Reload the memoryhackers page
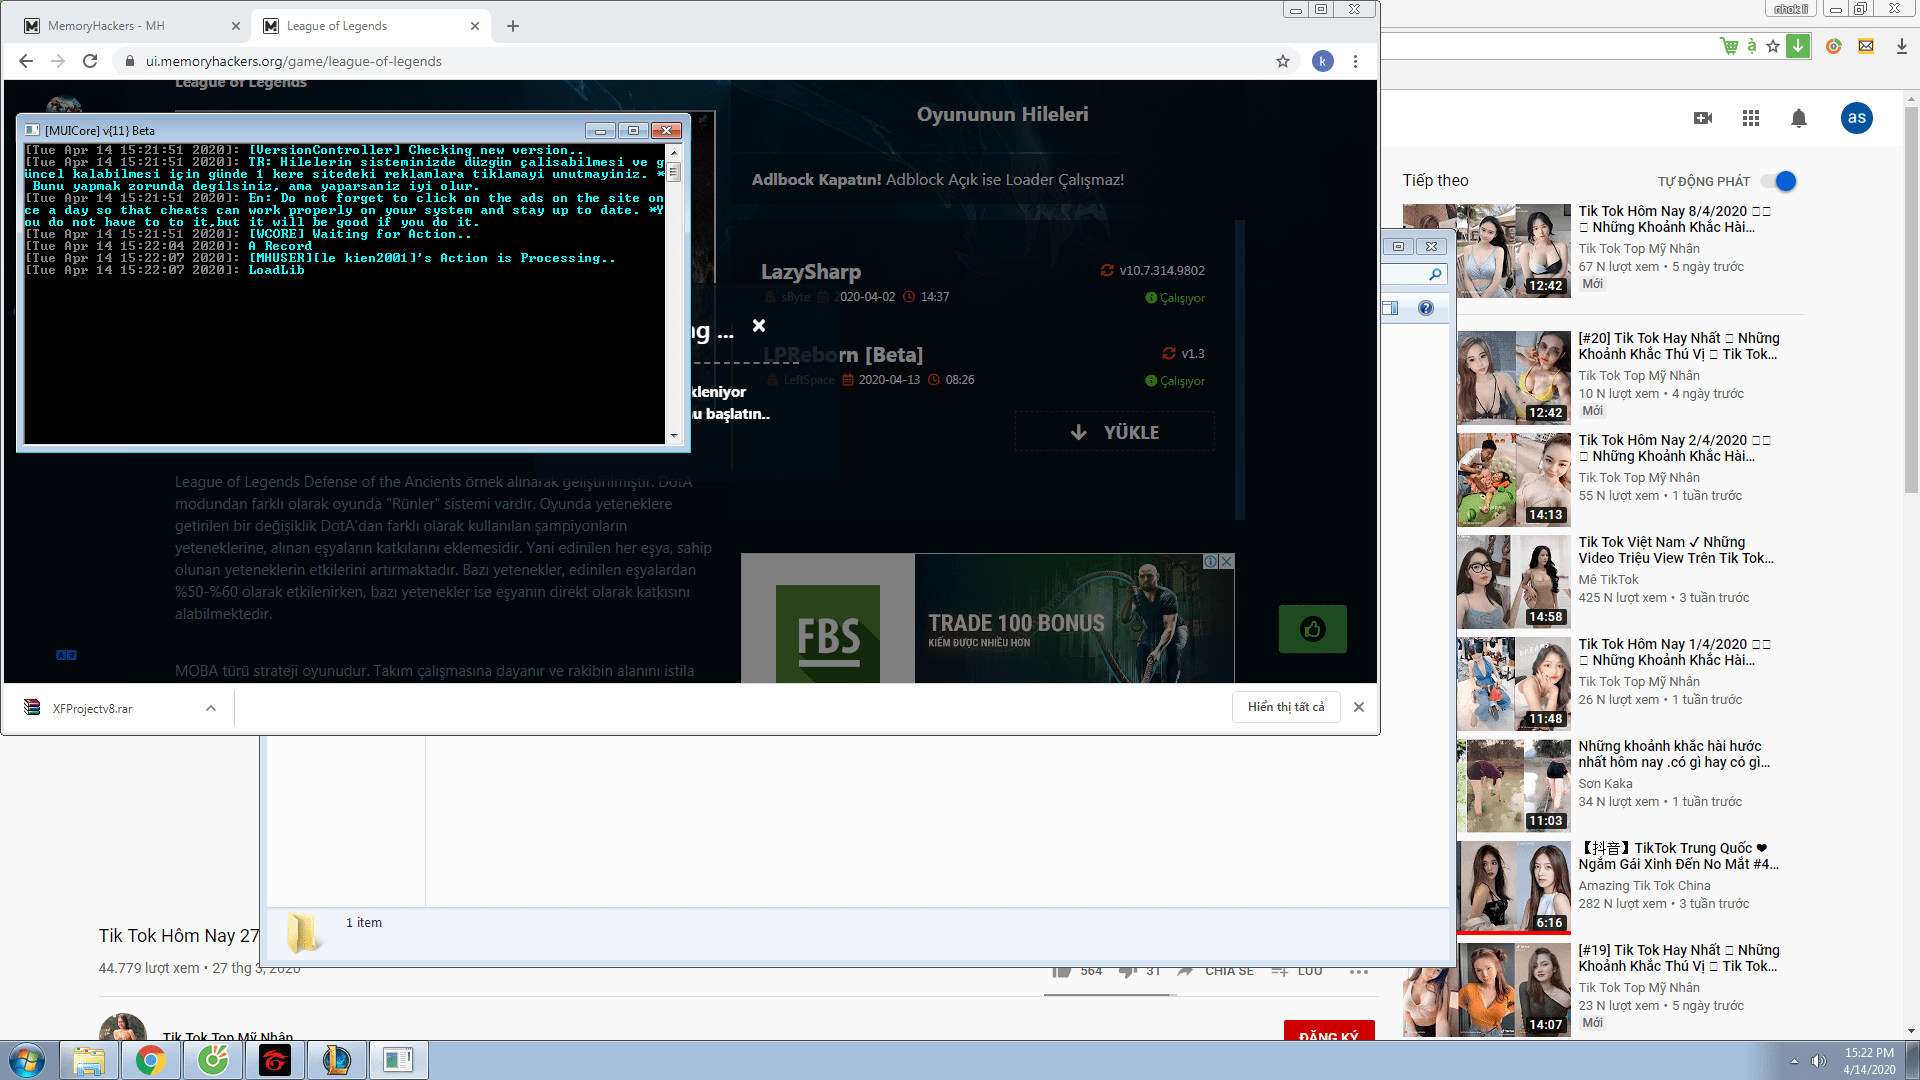Image resolution: width=1920 pixels, height=1080 pixels. pos(90,61)
